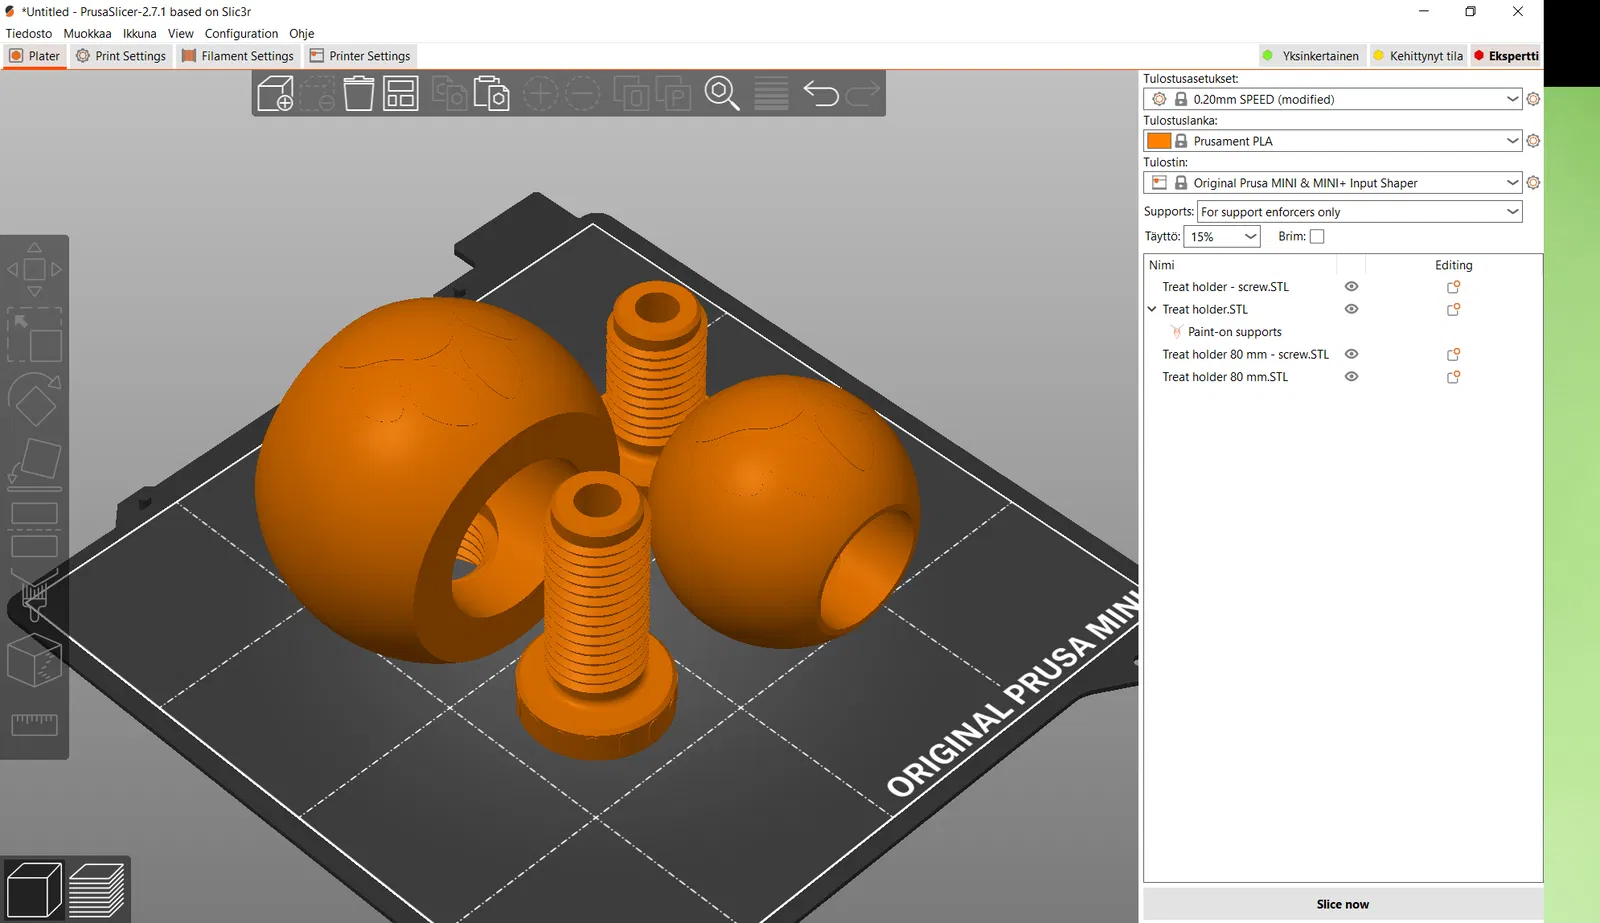Select the Scale gizmo tool
This screenshot has width=1600, height=923.
point(34,334)
